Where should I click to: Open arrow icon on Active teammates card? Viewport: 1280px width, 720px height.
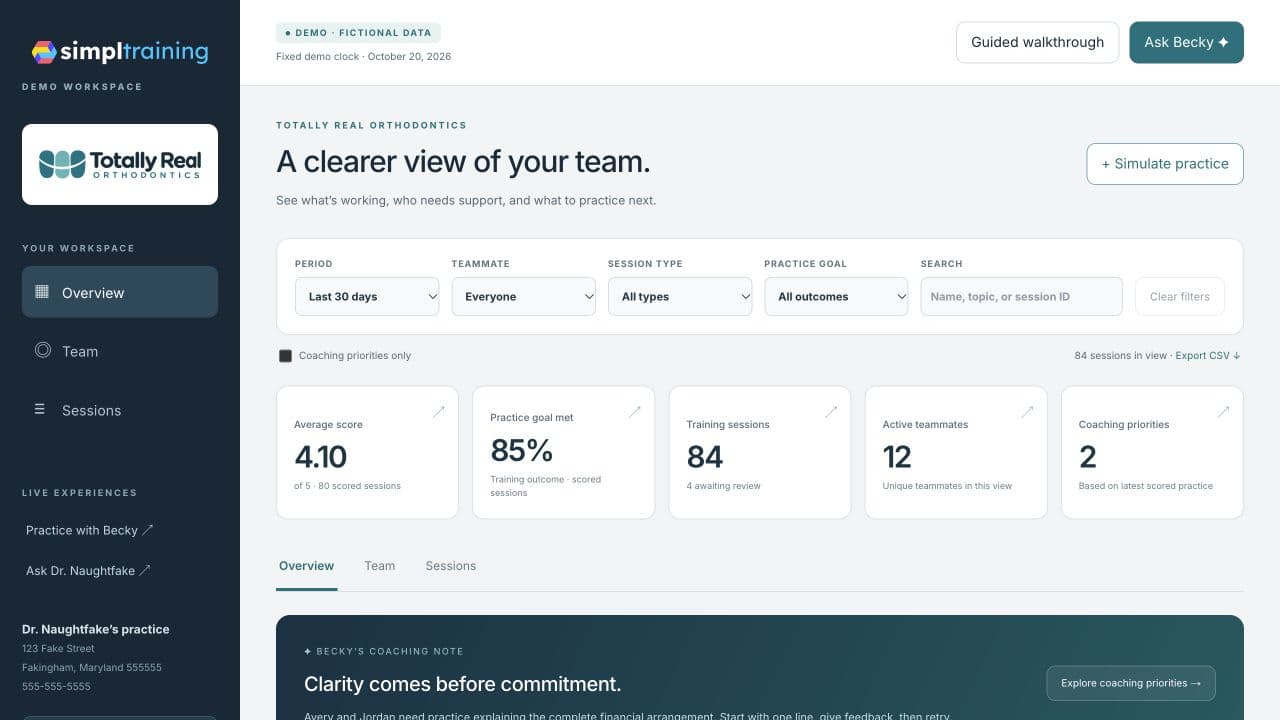click(1027, 411)
